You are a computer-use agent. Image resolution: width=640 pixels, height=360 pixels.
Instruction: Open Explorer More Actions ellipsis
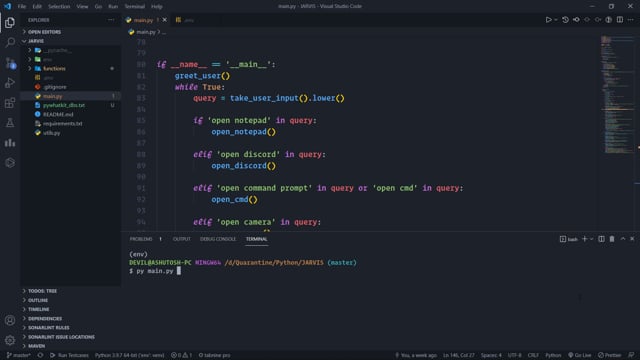111,20
